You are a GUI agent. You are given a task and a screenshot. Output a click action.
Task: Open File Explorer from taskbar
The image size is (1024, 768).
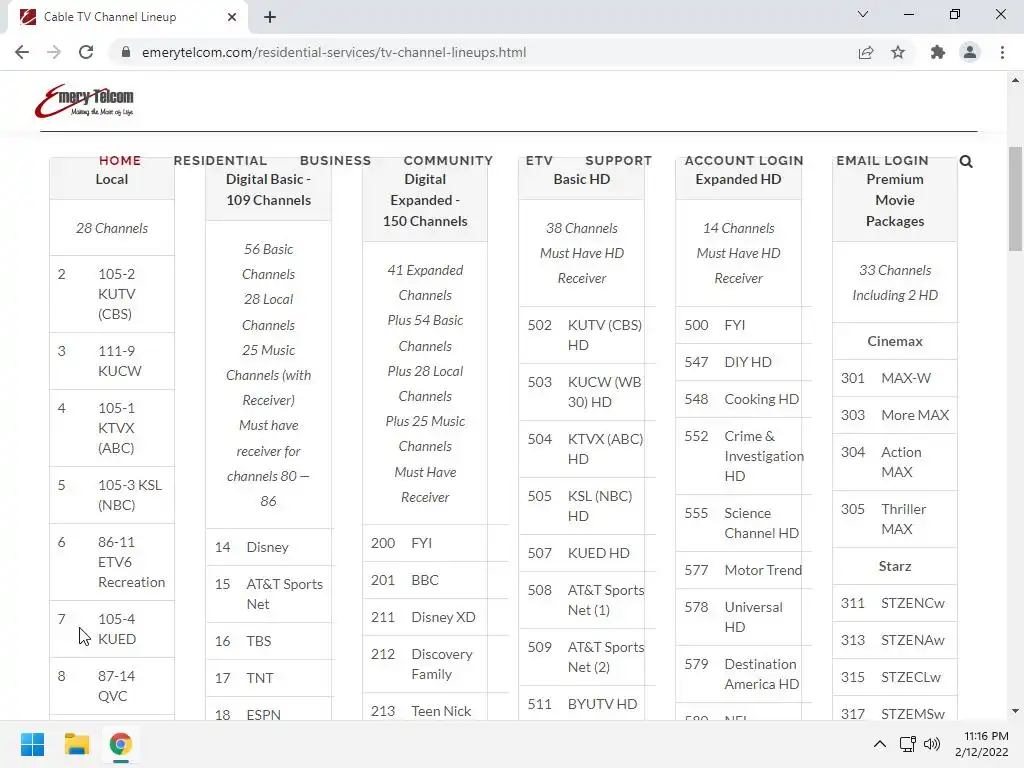pos(76,744)
